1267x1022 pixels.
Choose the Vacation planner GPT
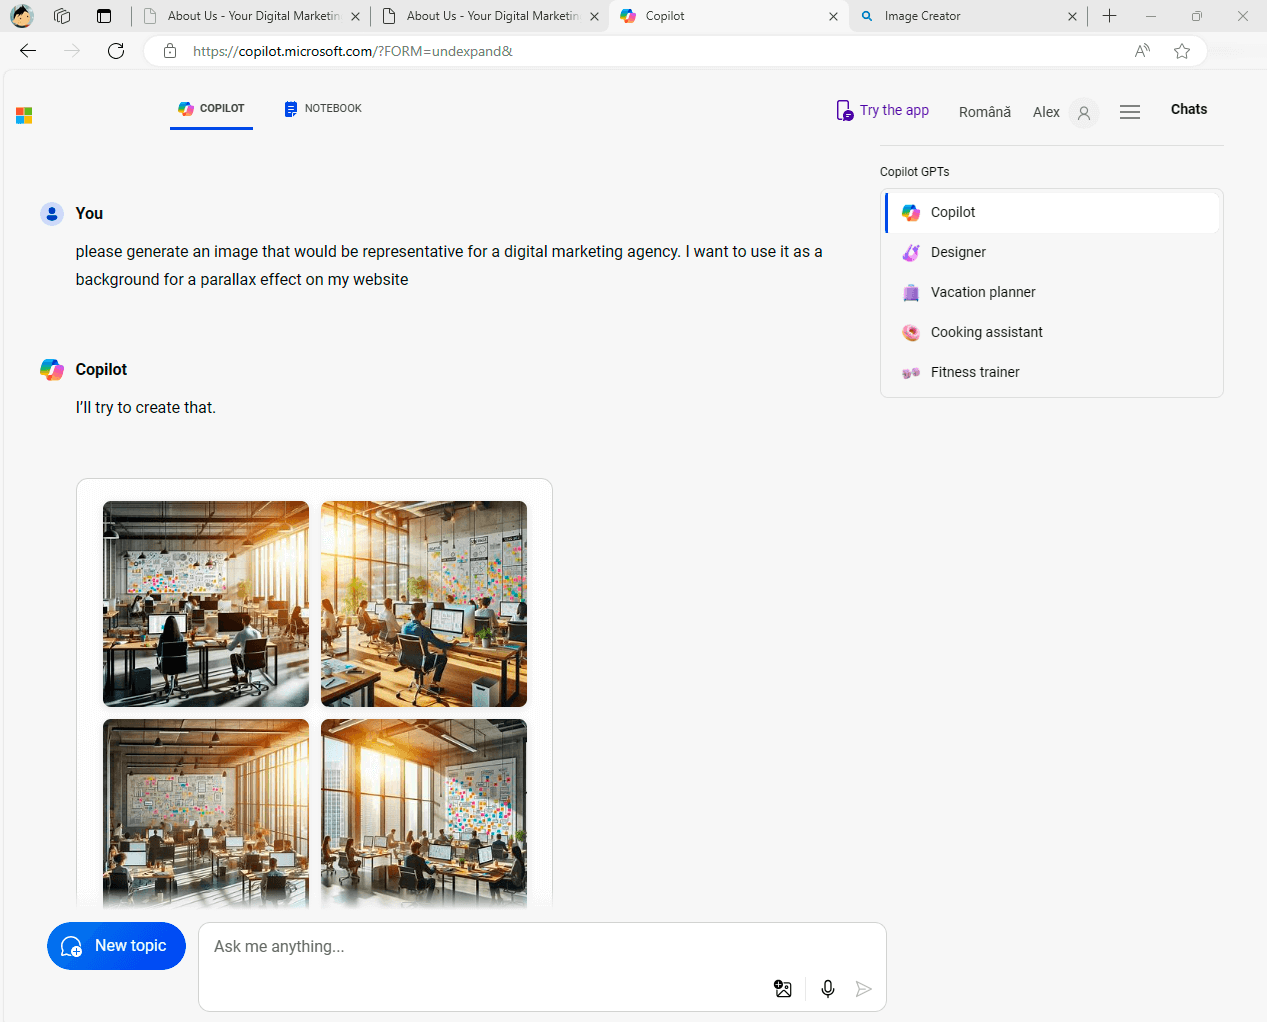[1052, 292]
